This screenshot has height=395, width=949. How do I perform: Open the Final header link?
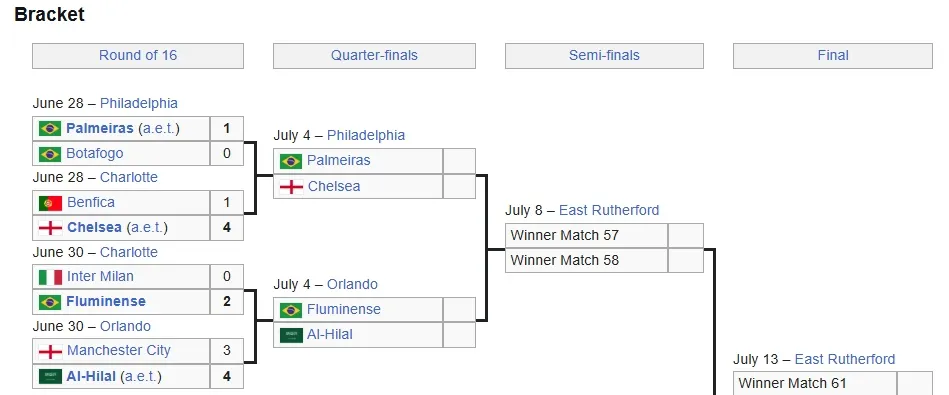point(833,56)
